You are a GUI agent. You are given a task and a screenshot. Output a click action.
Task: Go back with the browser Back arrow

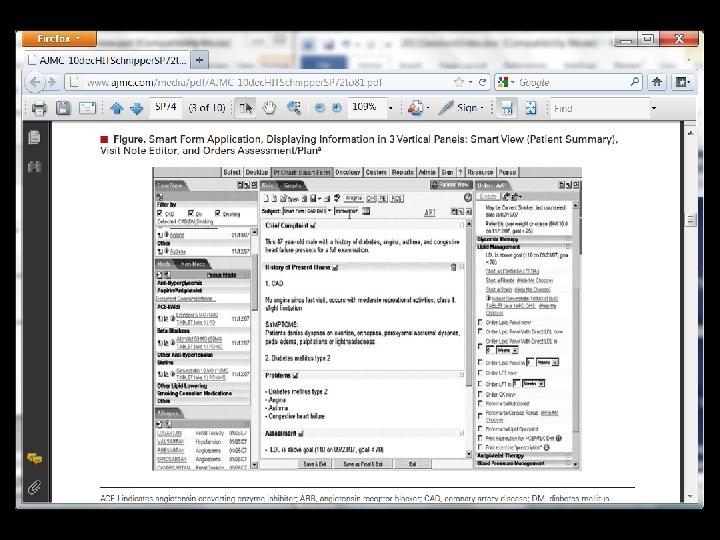(35, 83)
